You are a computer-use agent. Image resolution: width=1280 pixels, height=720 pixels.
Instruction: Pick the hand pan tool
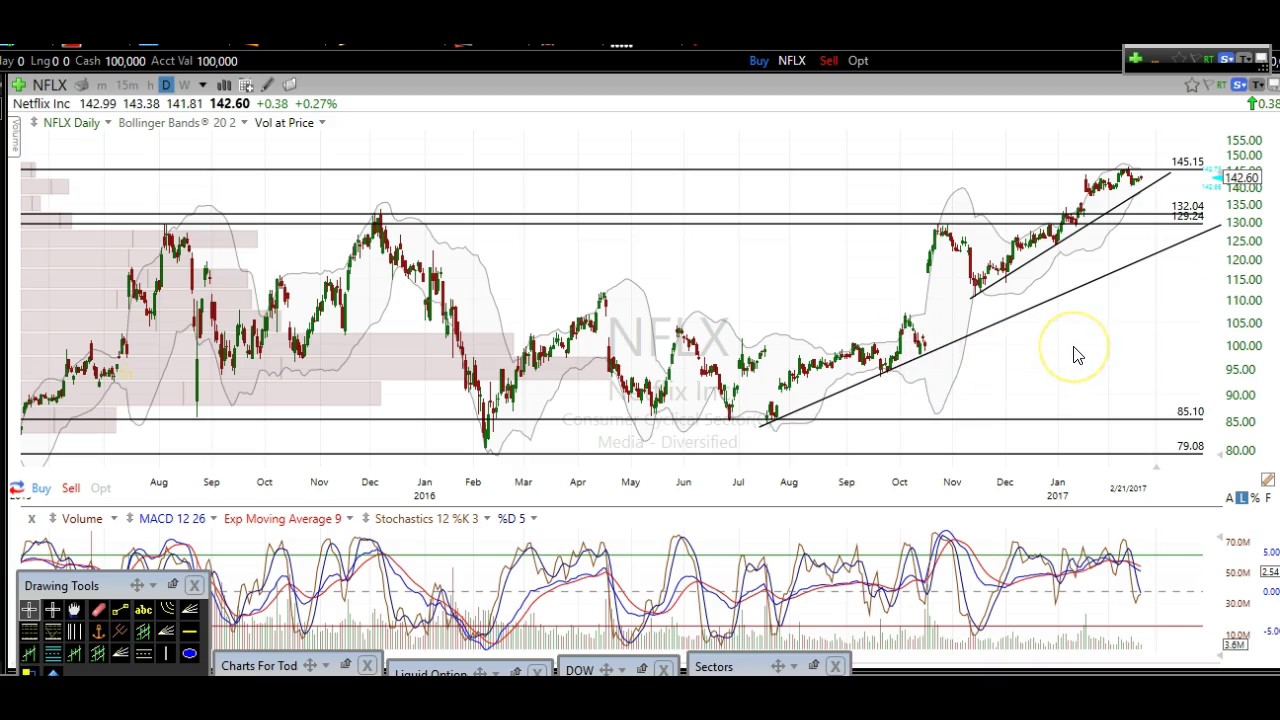click(74, 610)
